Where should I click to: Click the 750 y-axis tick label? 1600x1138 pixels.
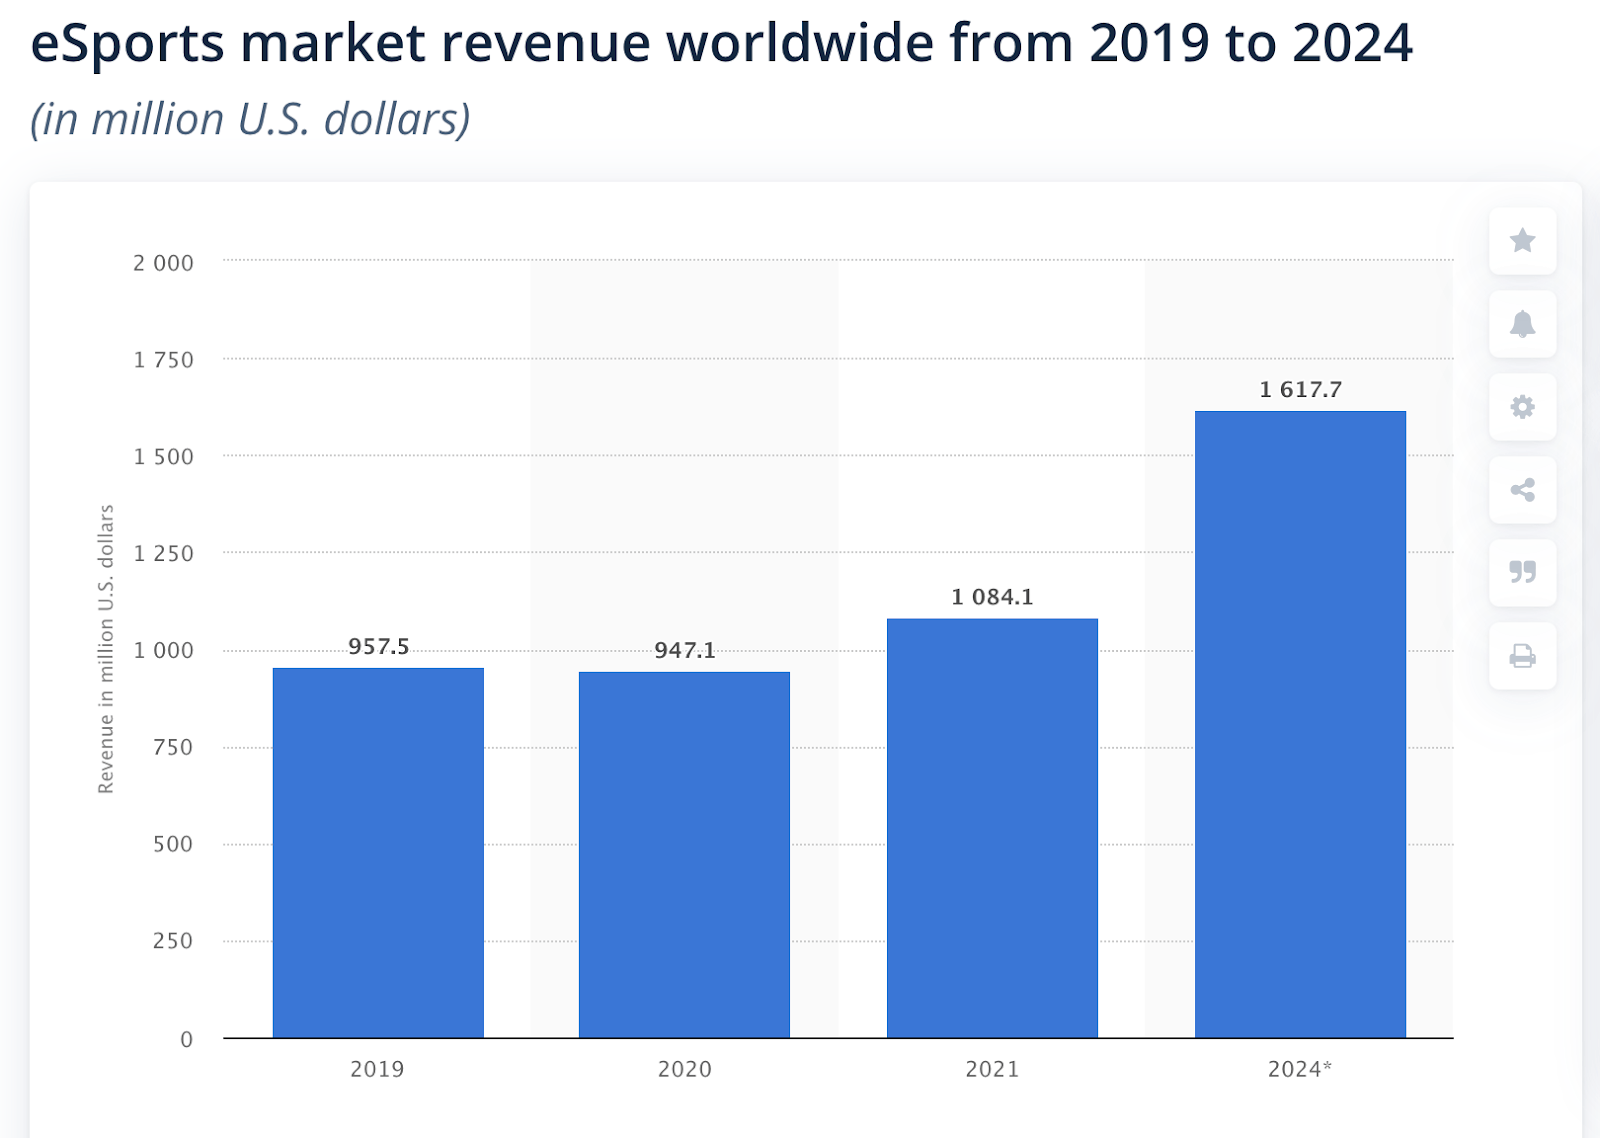(173, 748)
